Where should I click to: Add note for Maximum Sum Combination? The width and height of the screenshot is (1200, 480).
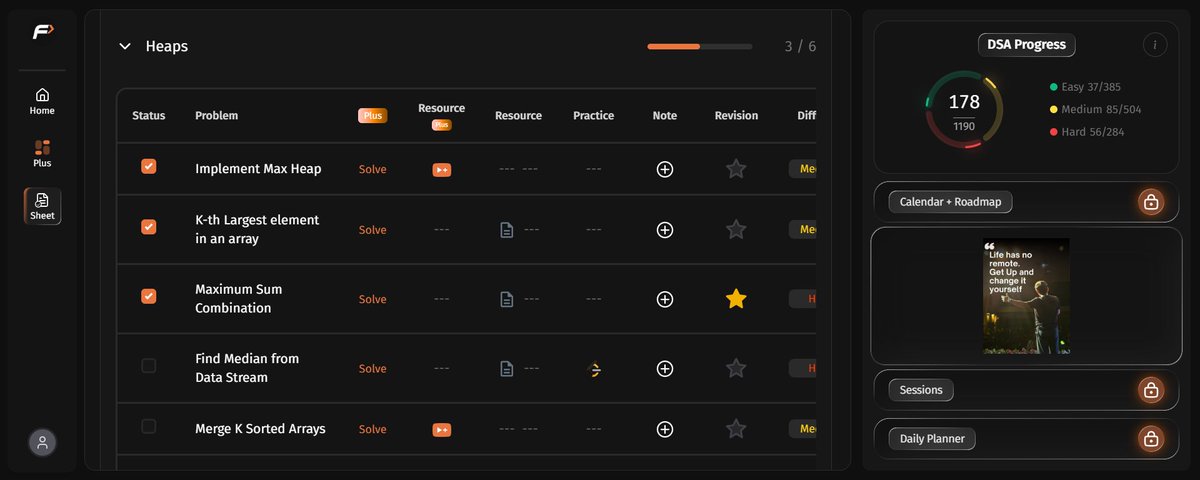(664, 299)
